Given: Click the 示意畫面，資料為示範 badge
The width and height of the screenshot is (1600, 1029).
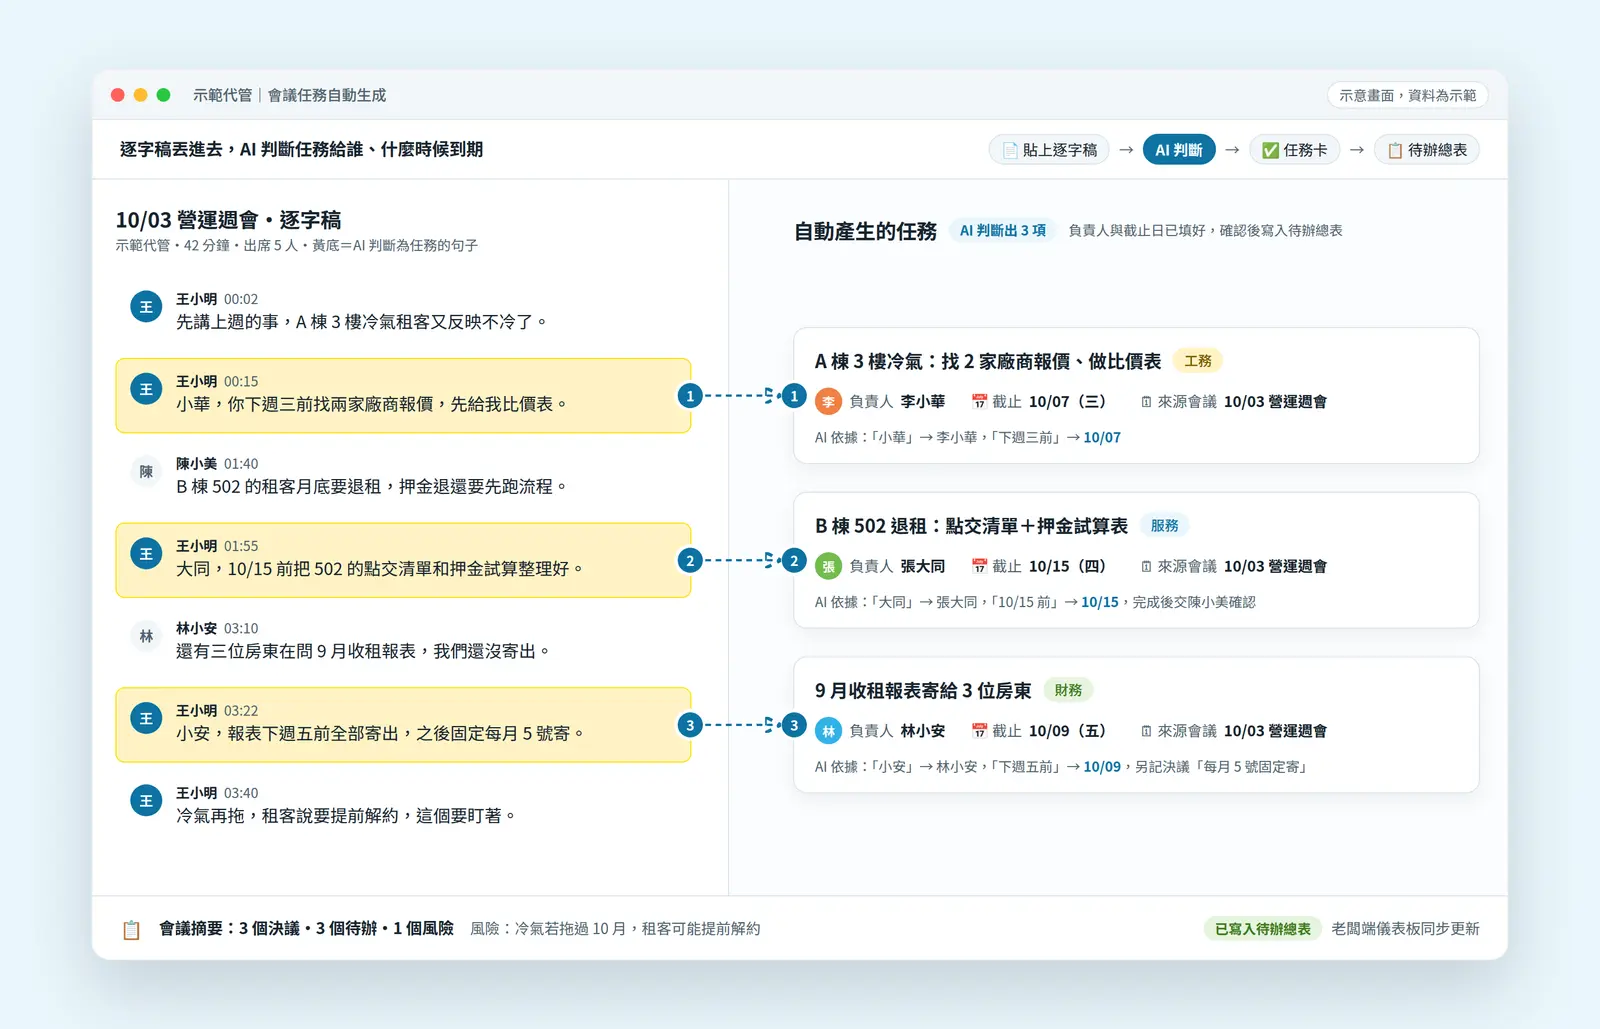Looking at the screenshot, I should coord(1408,95).
